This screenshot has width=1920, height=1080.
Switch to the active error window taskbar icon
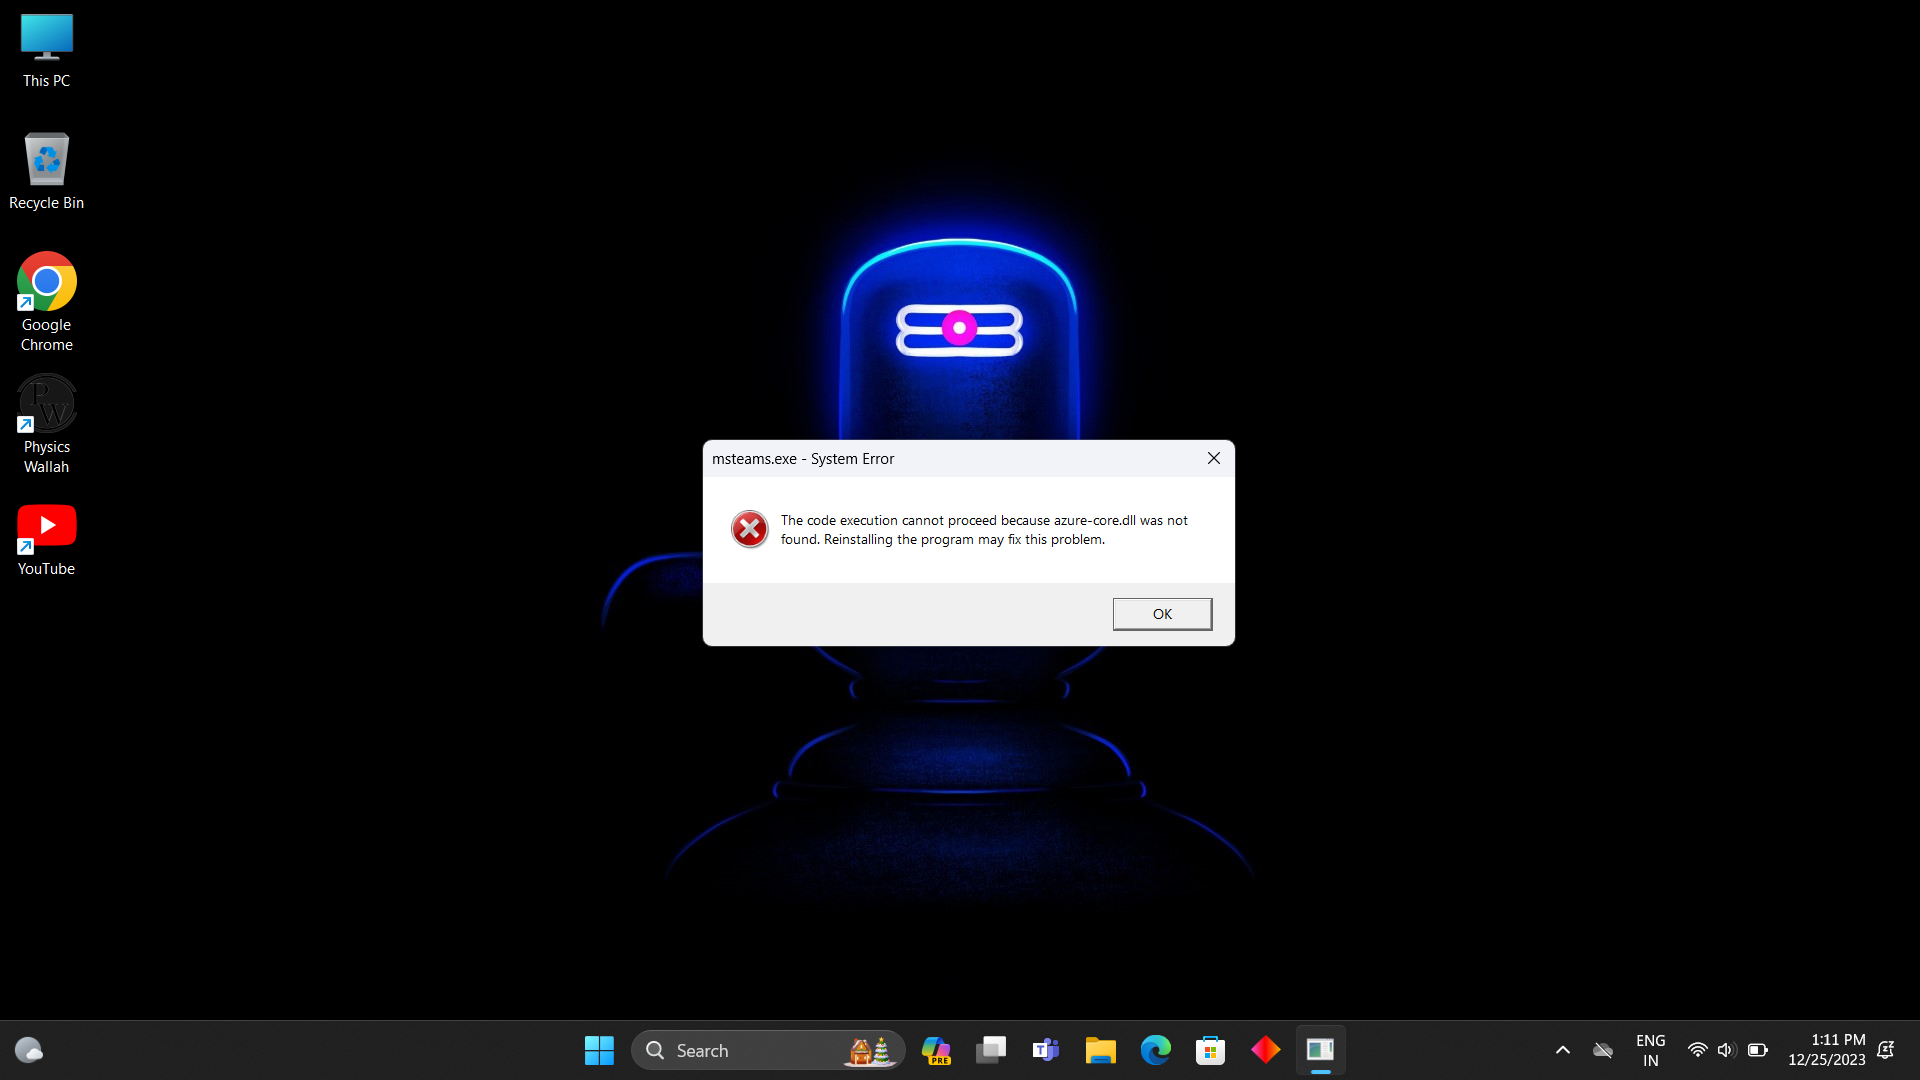[1321, 1050]
